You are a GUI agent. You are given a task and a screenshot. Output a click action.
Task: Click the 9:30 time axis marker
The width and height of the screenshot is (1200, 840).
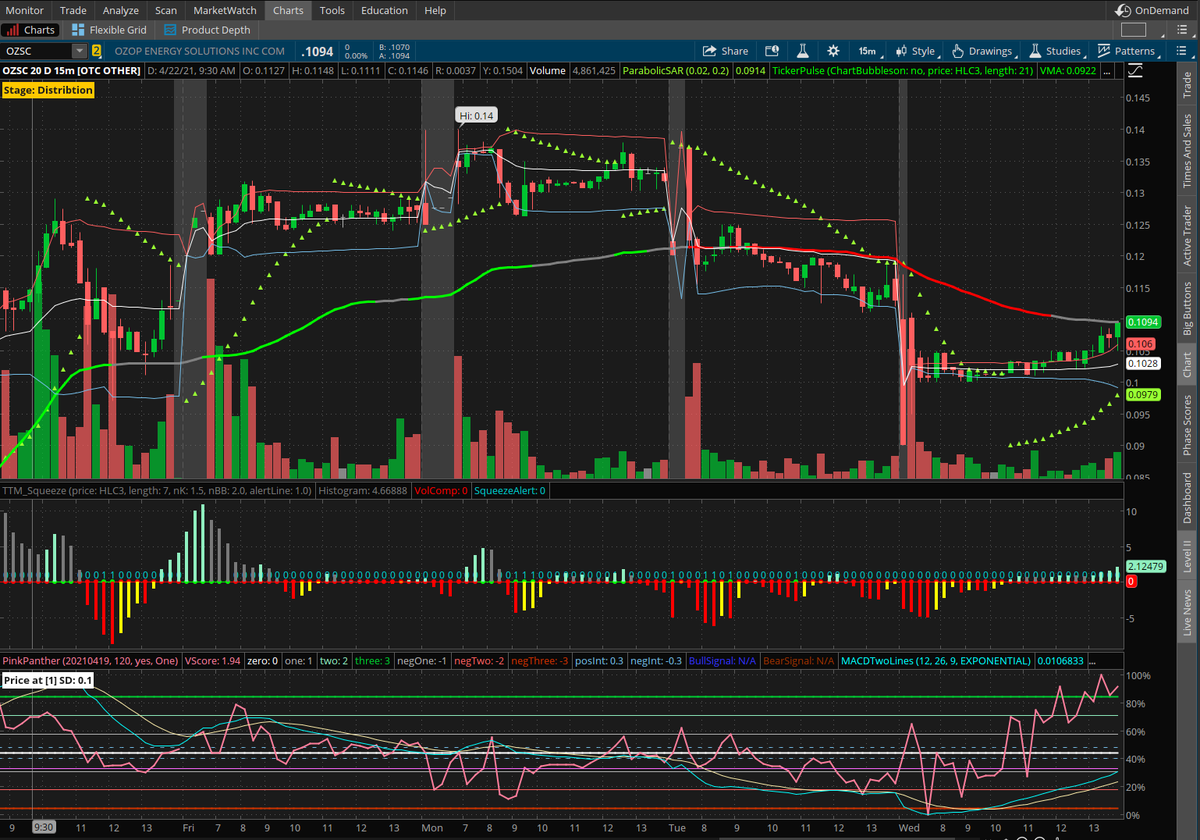(x=43, y=829)
